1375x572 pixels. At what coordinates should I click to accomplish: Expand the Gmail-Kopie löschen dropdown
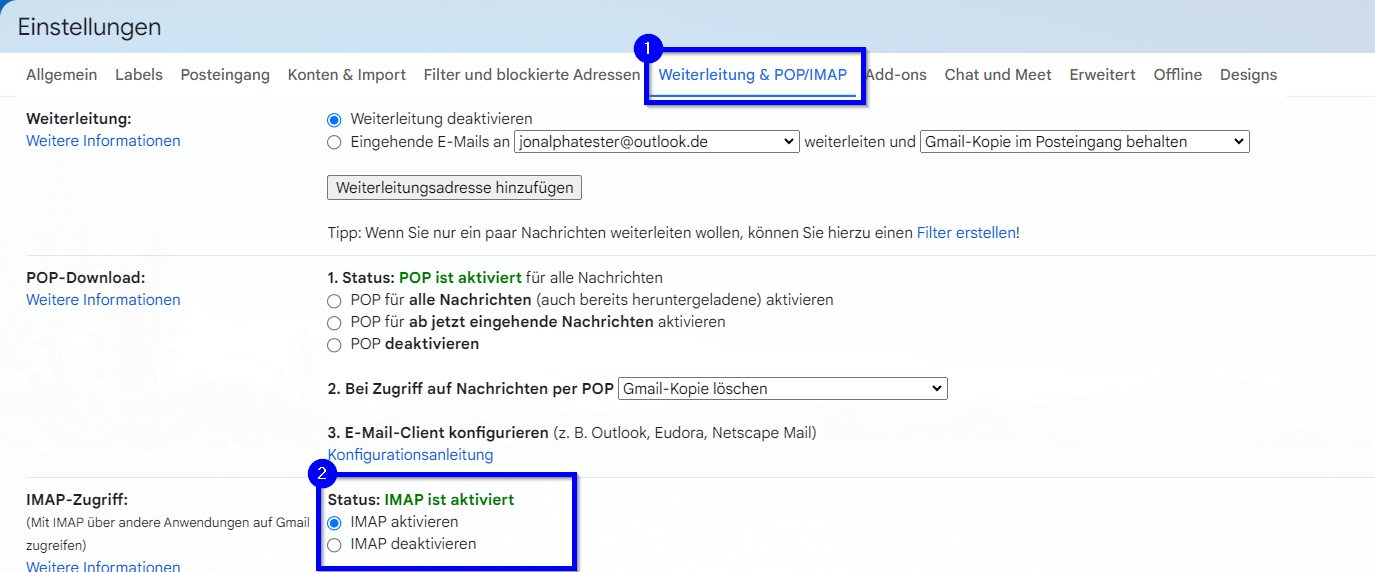point(782,388)
